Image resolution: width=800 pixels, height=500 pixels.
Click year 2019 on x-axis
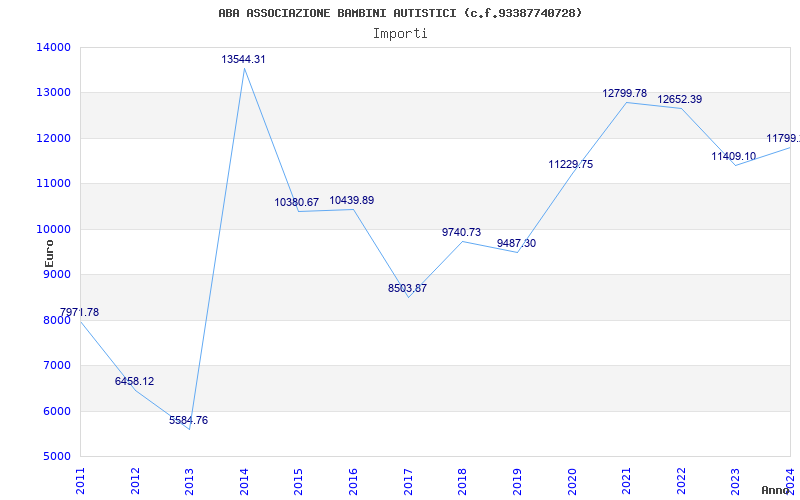(517, 482)
